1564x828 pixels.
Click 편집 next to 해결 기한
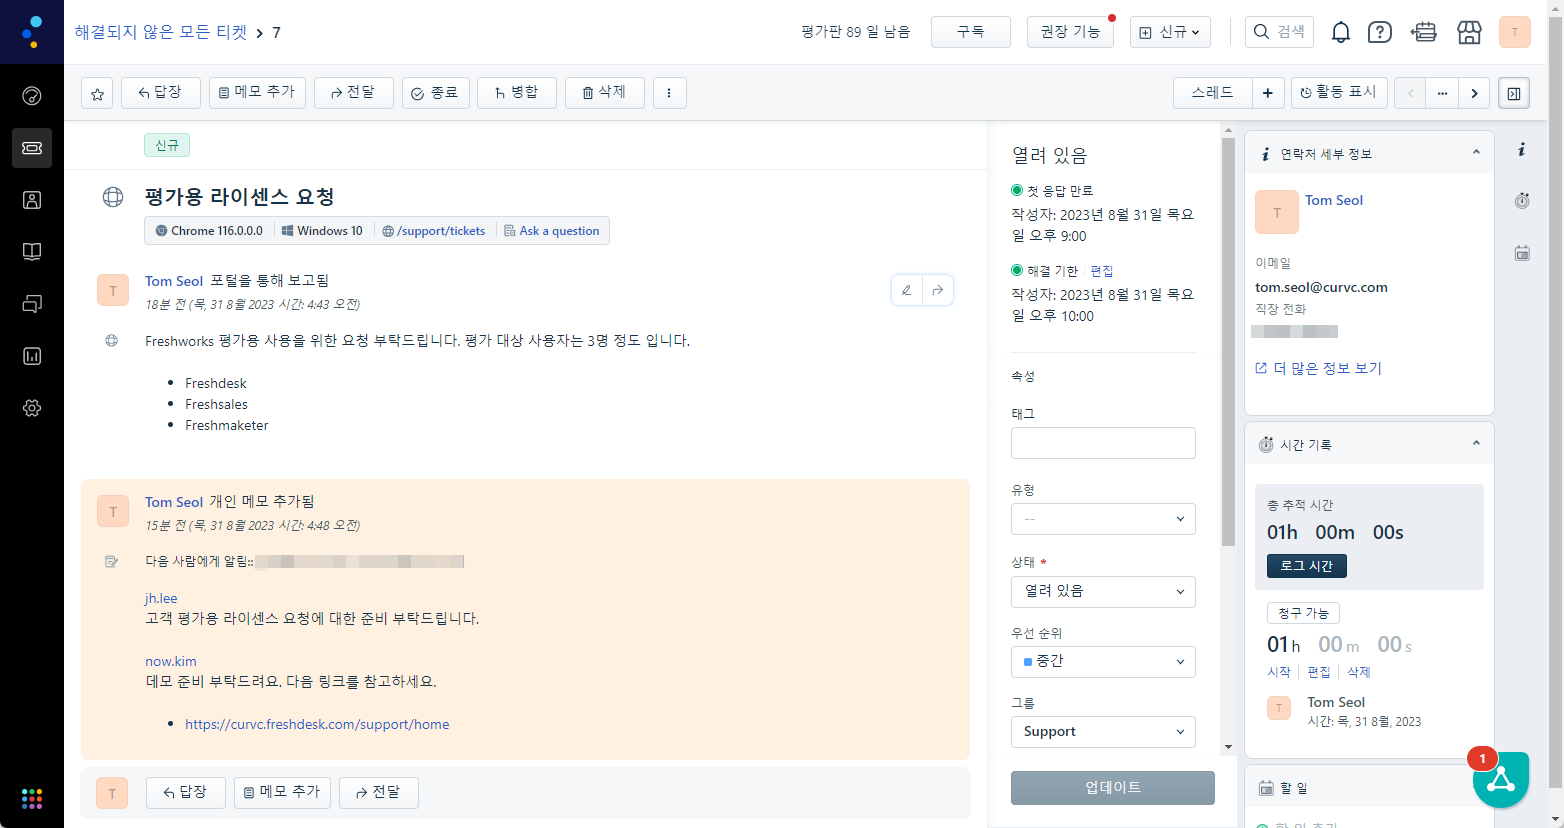pyautogui.click(x=1101, y=271)
